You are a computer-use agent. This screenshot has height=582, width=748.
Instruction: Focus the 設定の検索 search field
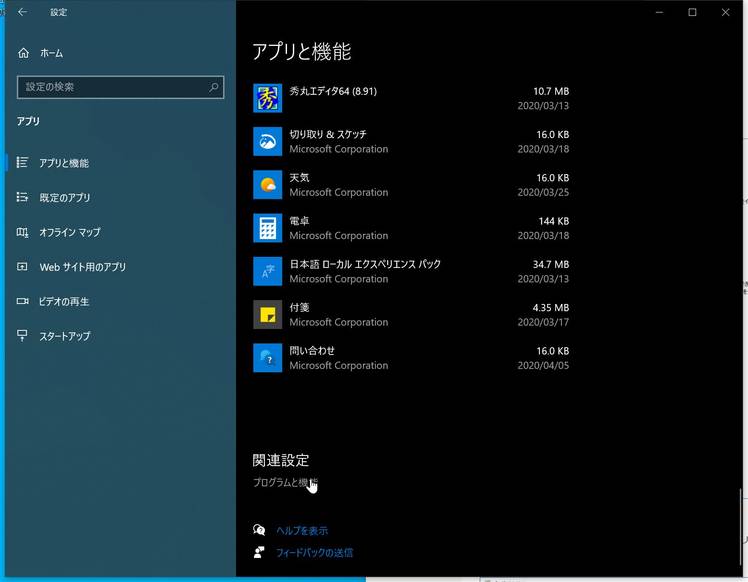point(120,87)
